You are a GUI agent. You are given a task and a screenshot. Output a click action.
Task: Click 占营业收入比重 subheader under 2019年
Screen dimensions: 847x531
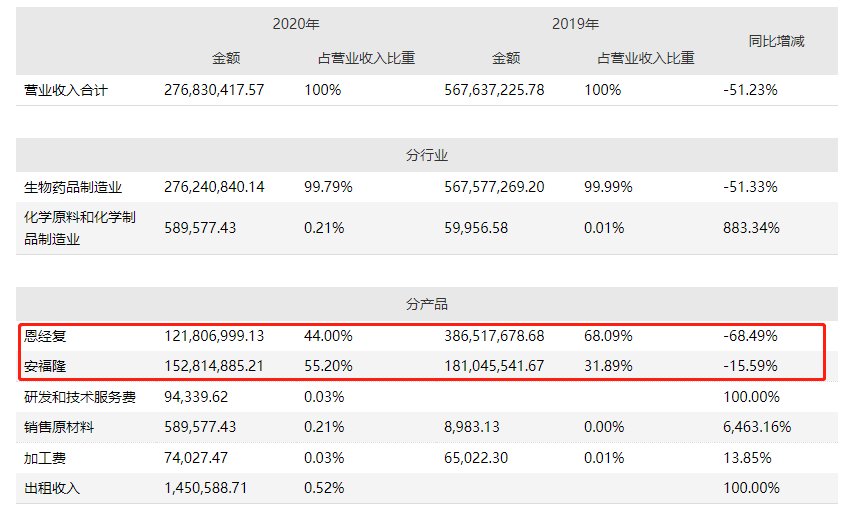pyautogui.click(x=646, y=58)
